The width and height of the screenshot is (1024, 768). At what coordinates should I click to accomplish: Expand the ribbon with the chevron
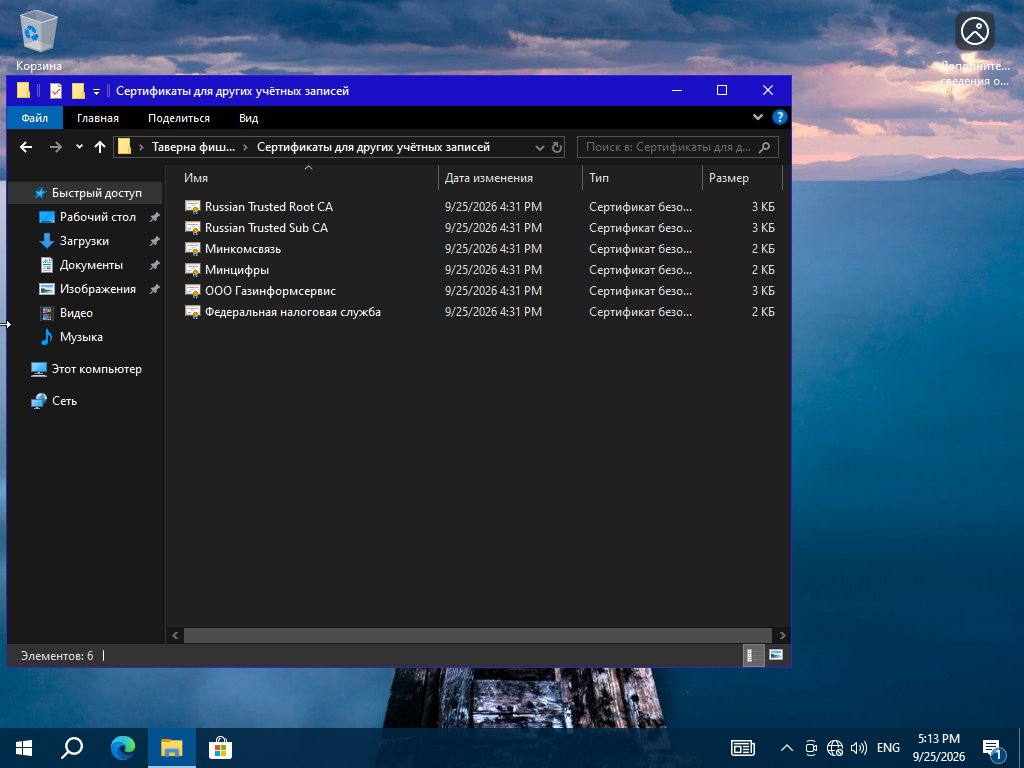pyautogui.click(x=758, y=118)
